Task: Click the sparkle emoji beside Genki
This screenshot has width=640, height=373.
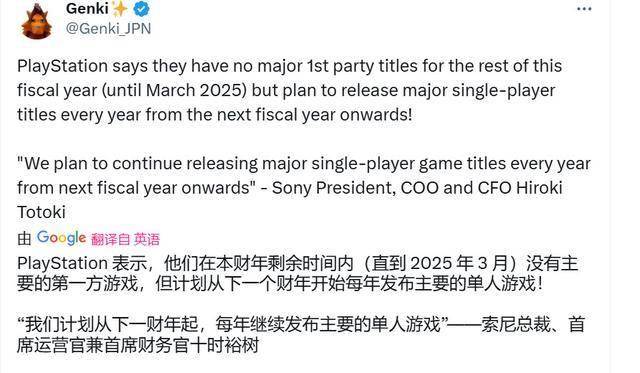Action: [120, 9]
